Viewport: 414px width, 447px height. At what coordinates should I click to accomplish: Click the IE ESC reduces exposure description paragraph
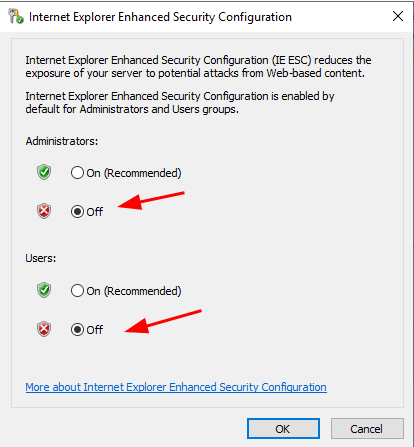pyautogui.click(x=198, y=67)
